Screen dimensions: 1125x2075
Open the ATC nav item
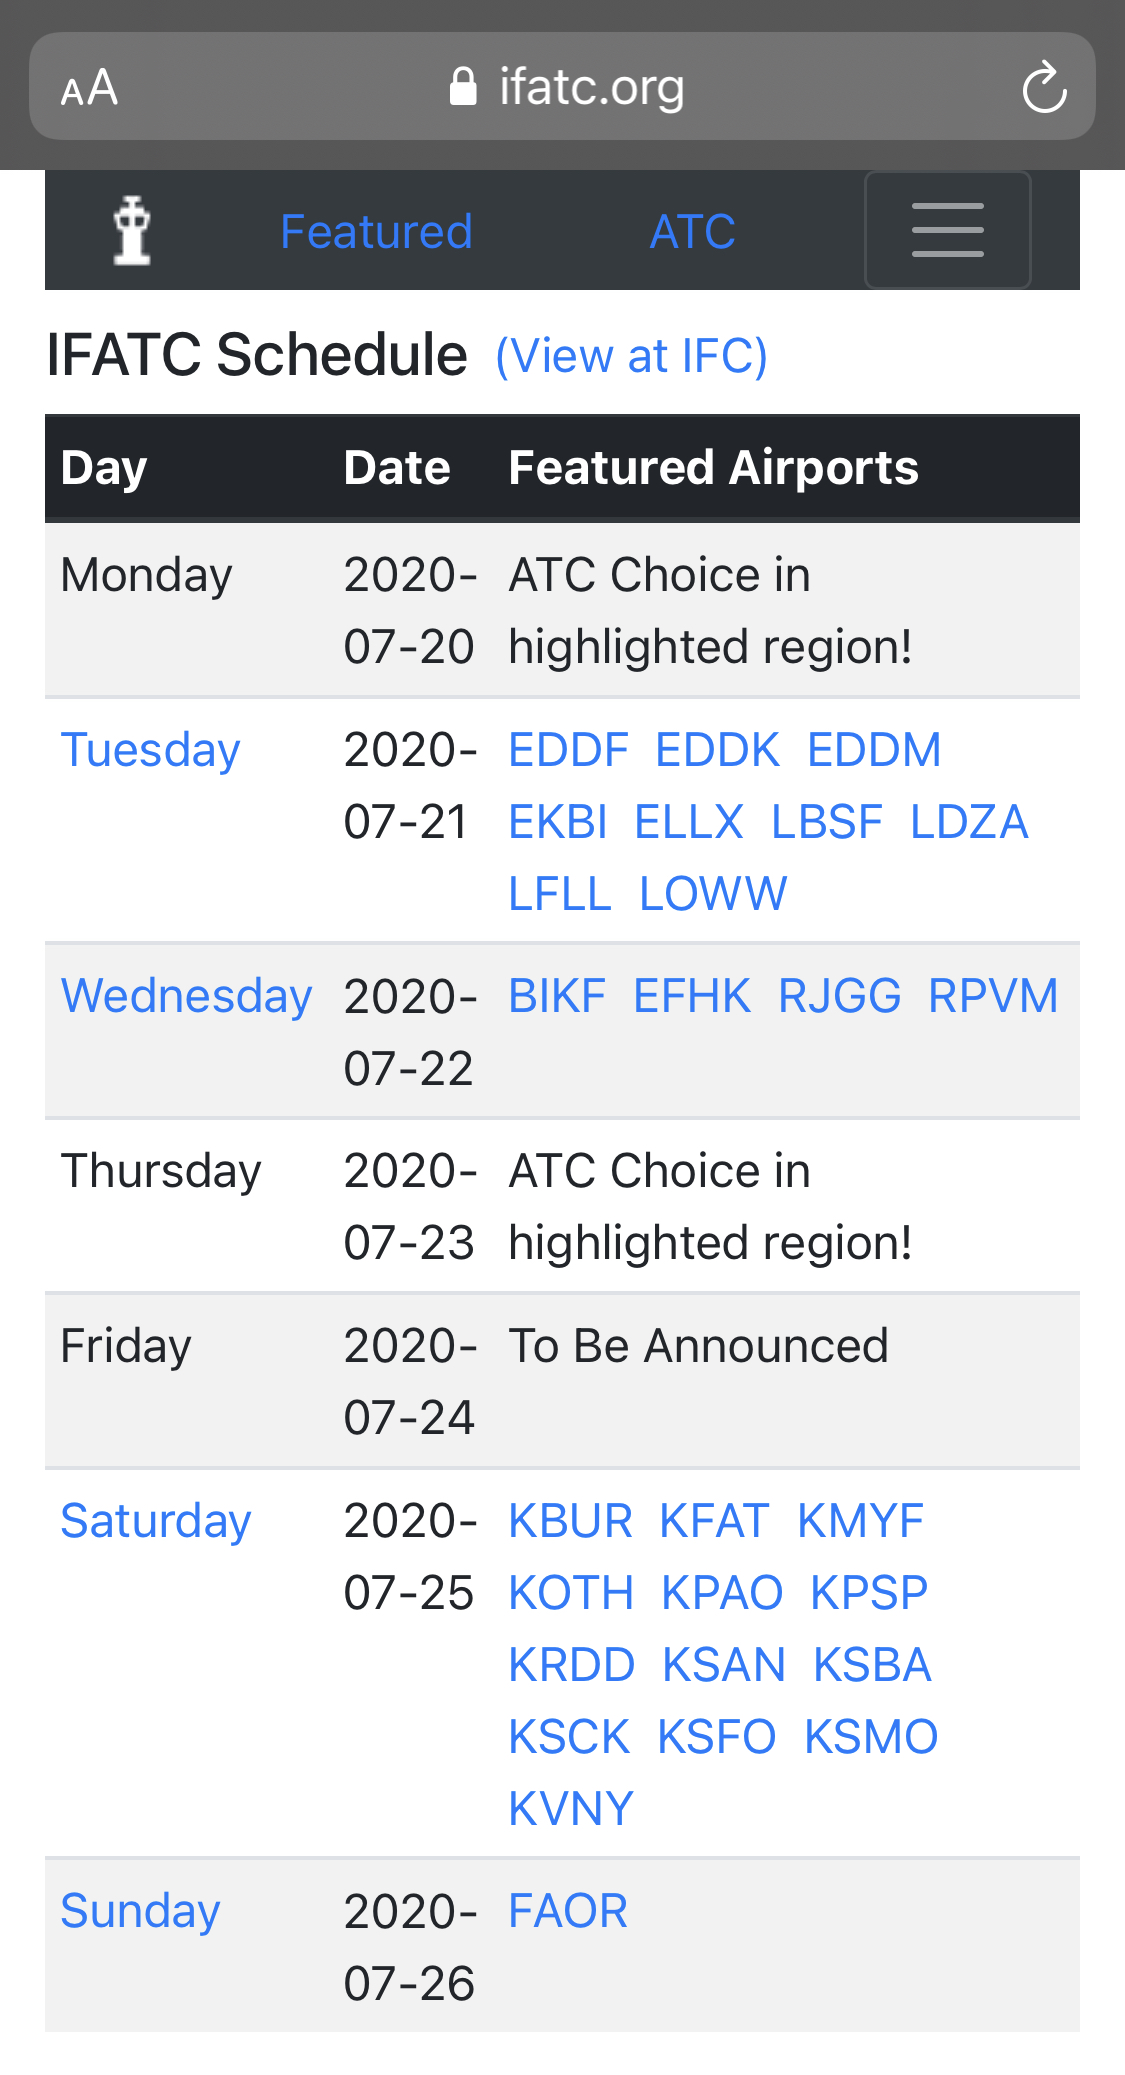click(692, 232)
